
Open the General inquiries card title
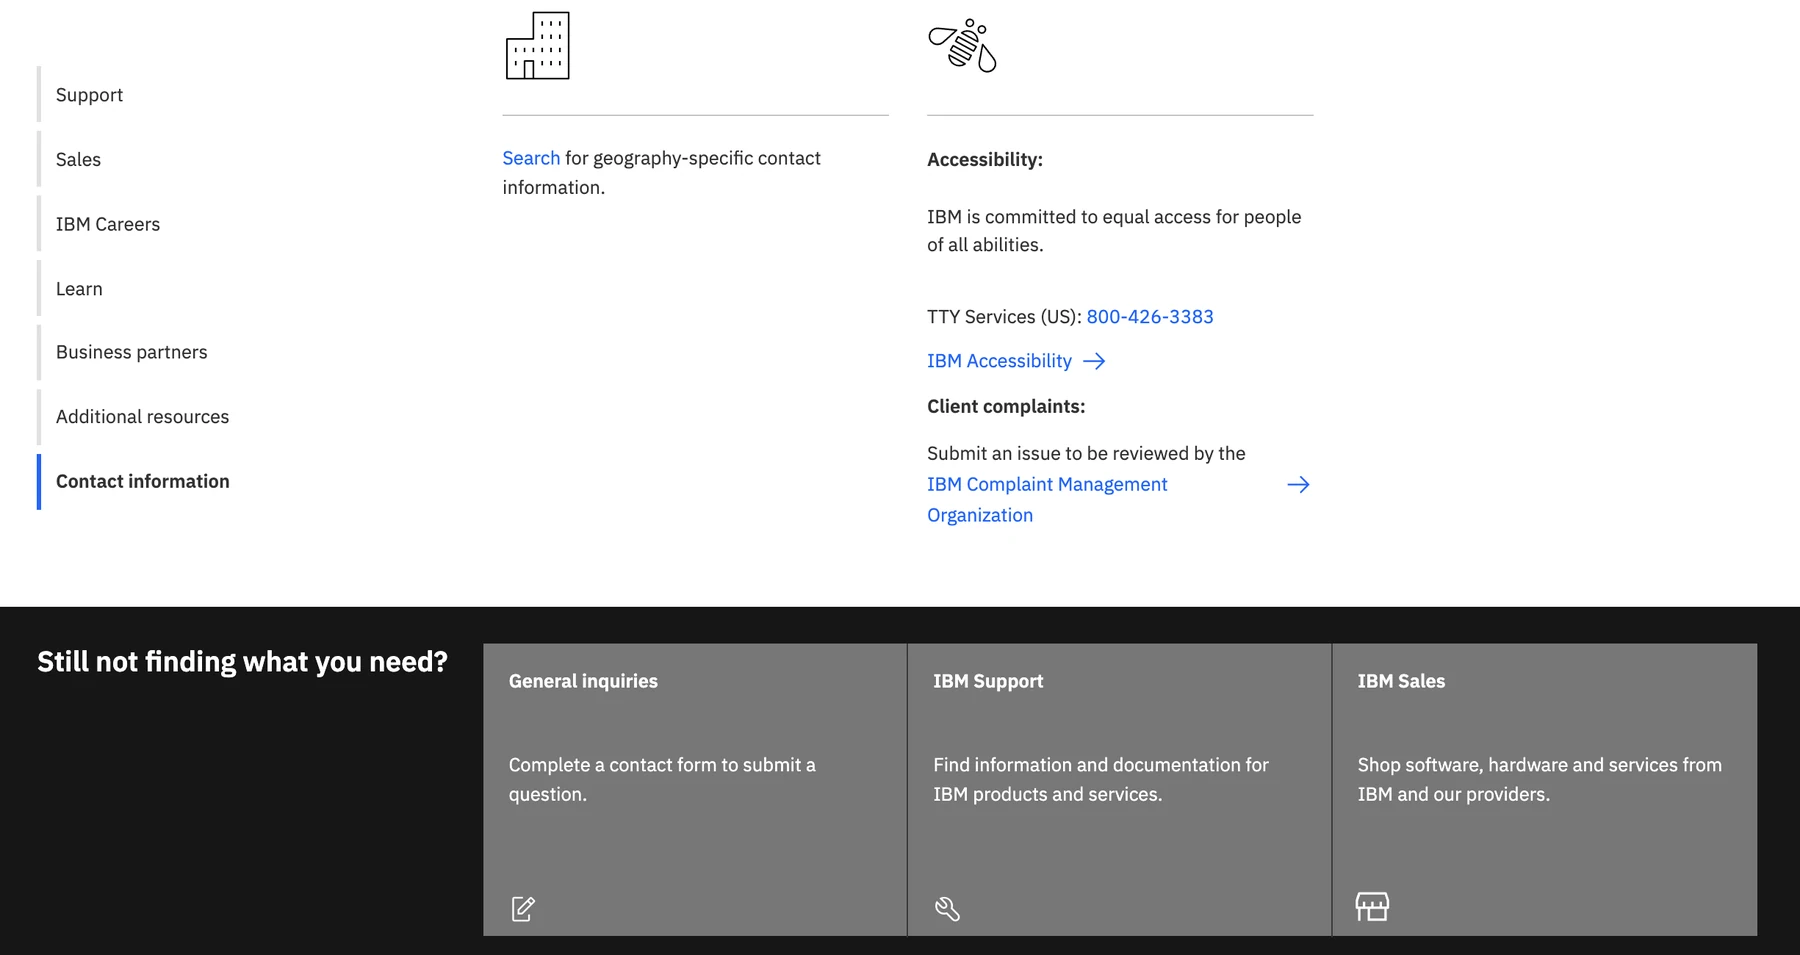[583, 681]
